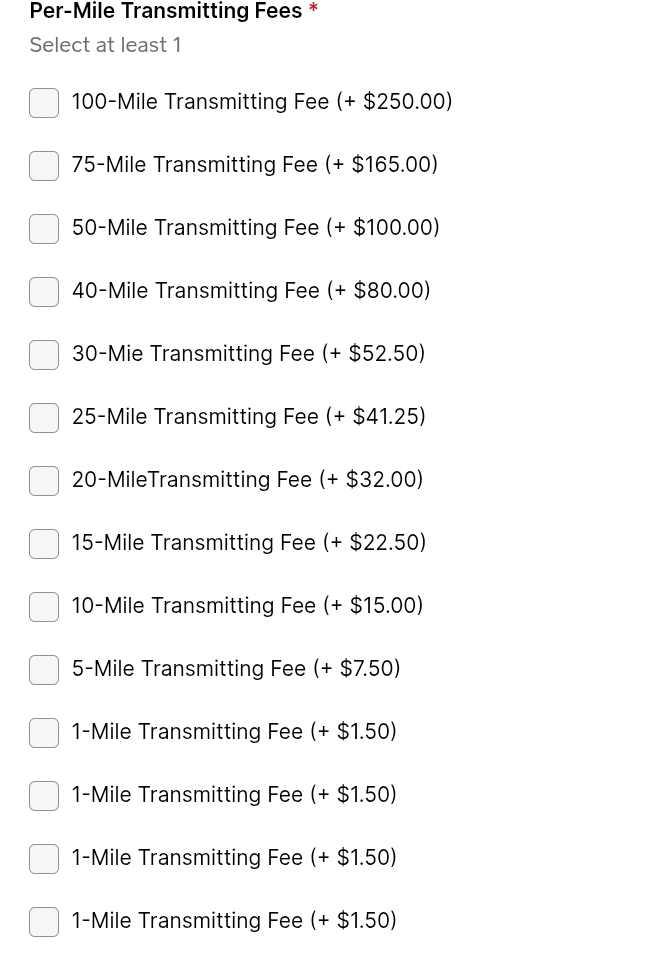Tick the third 1-Mile Transmitting Fee
Screen dimensions: 667x974
coord(44,859)
